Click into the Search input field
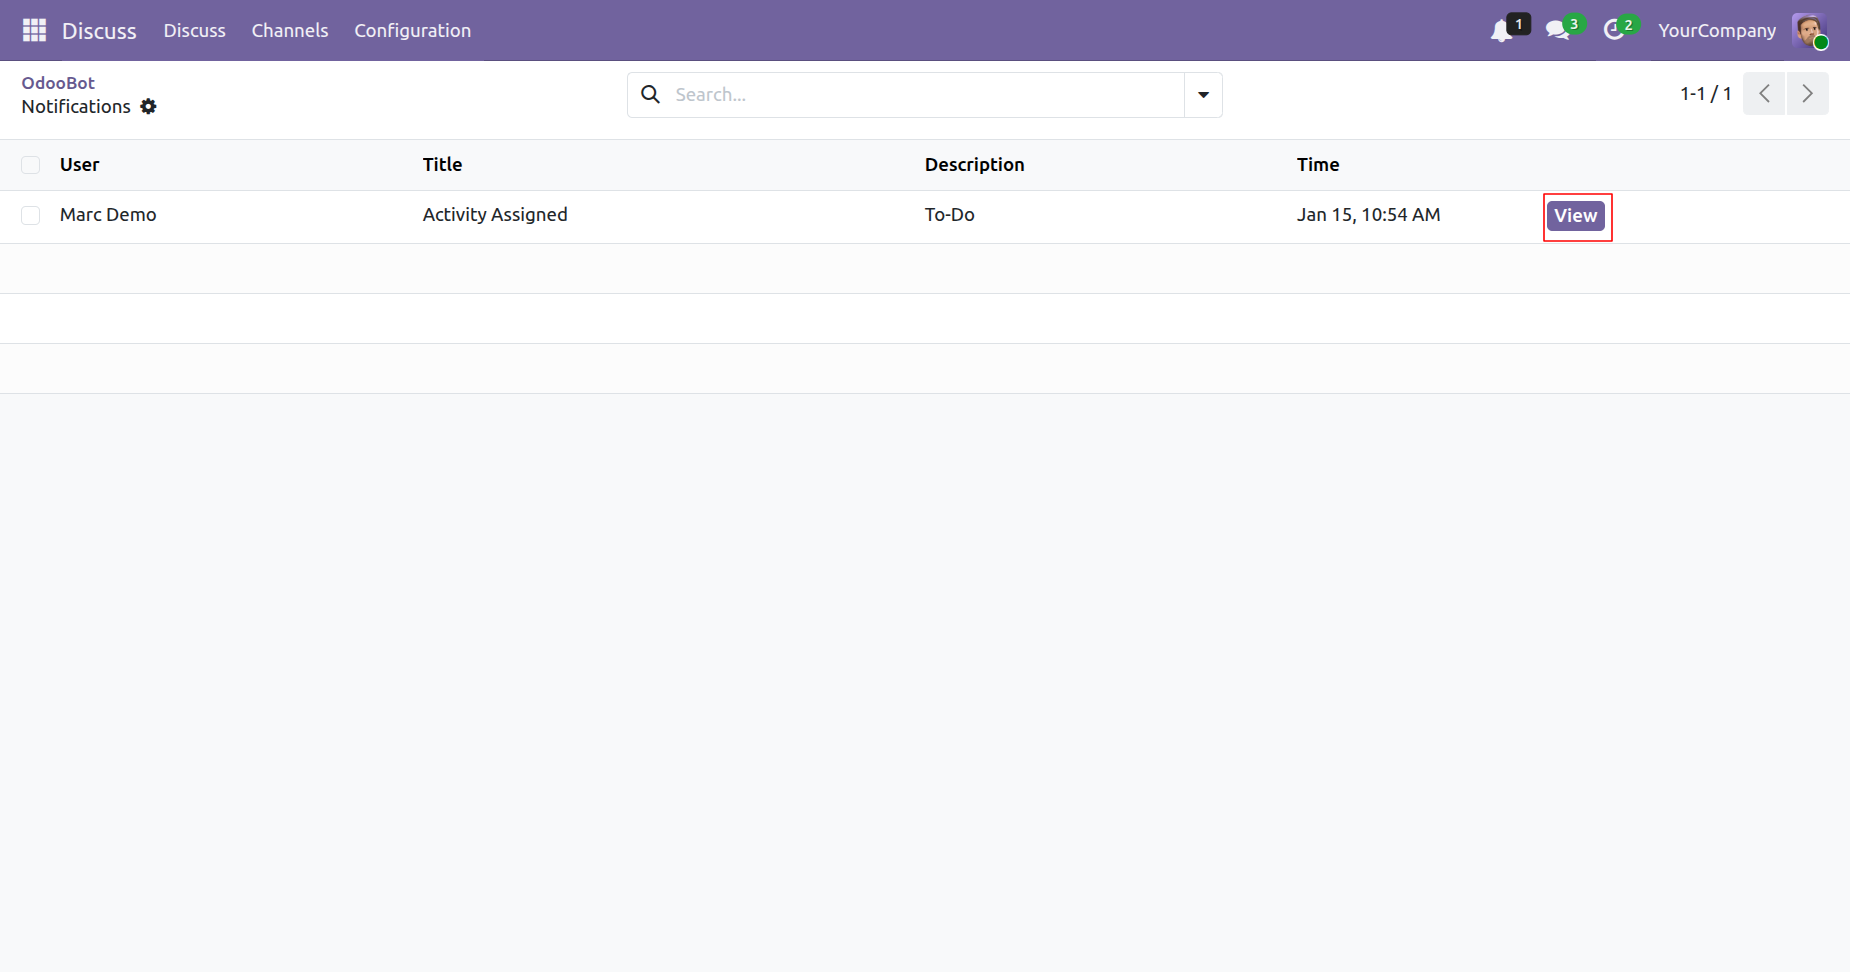This screenshot has height=972, width=1850. click(x=925, y=95)
